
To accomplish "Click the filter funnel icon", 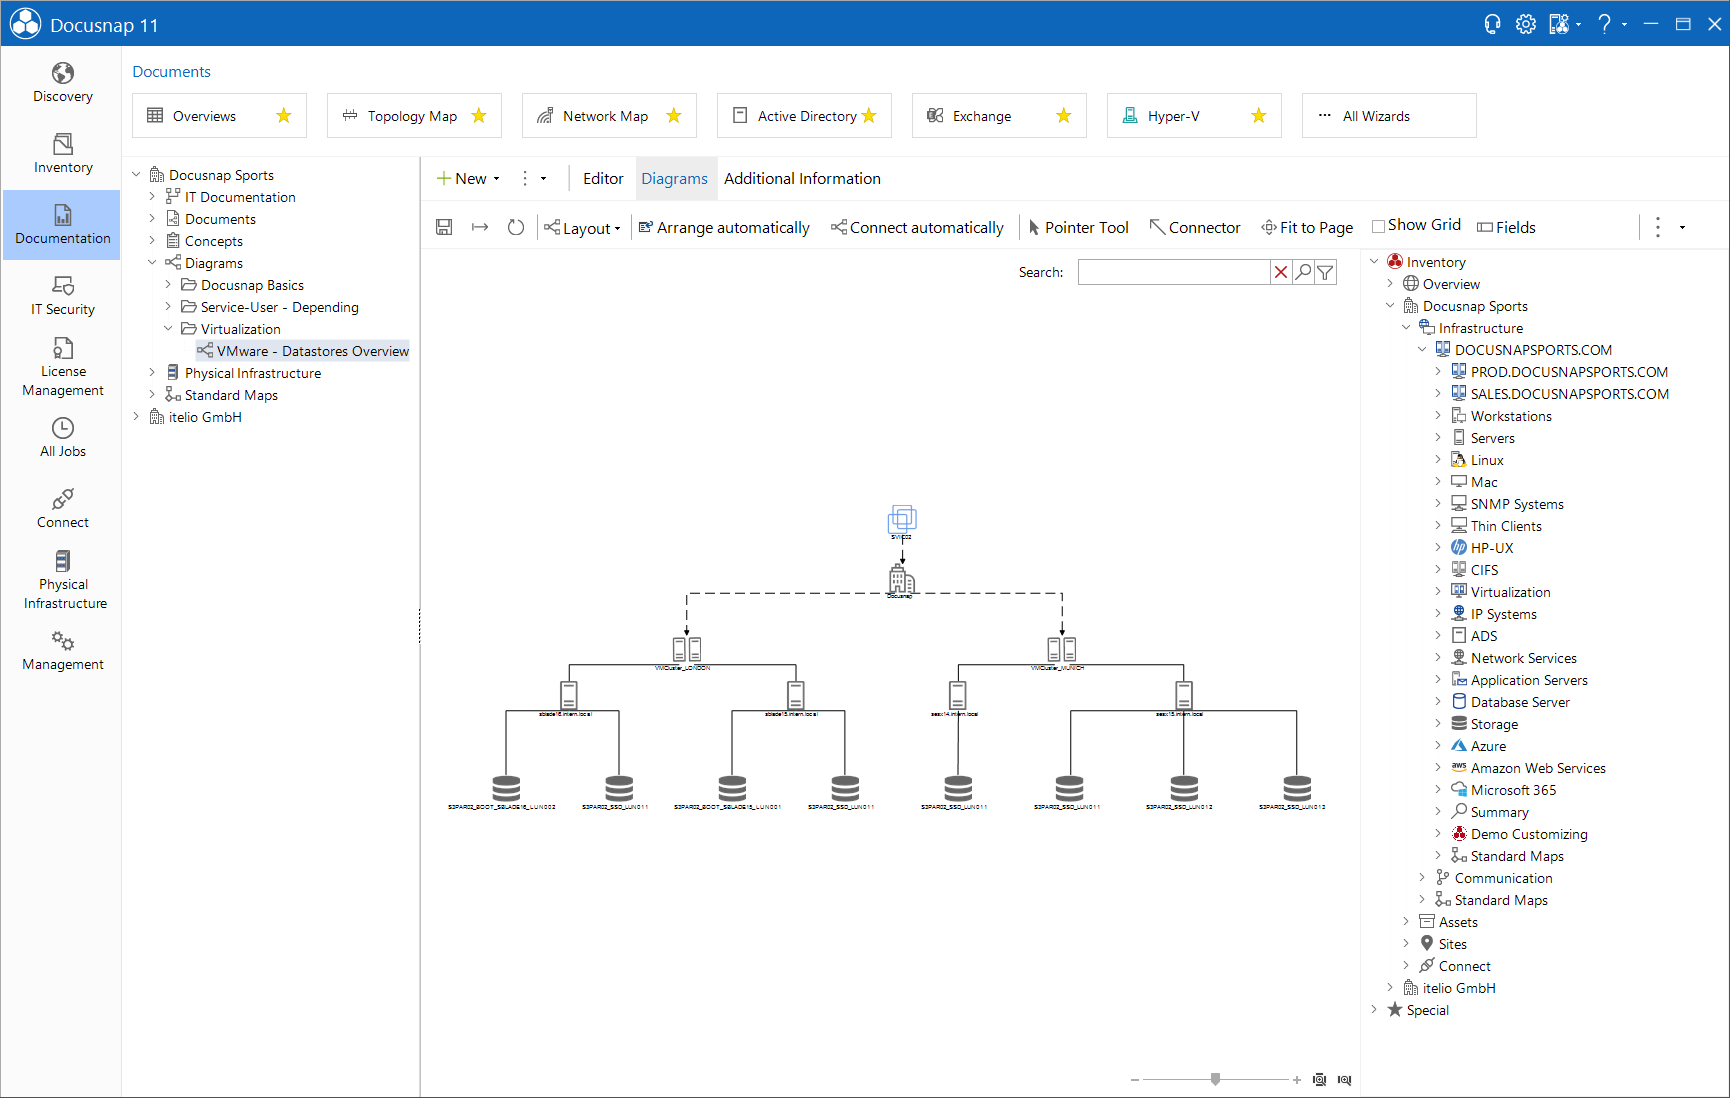I will pos(1325,272).
